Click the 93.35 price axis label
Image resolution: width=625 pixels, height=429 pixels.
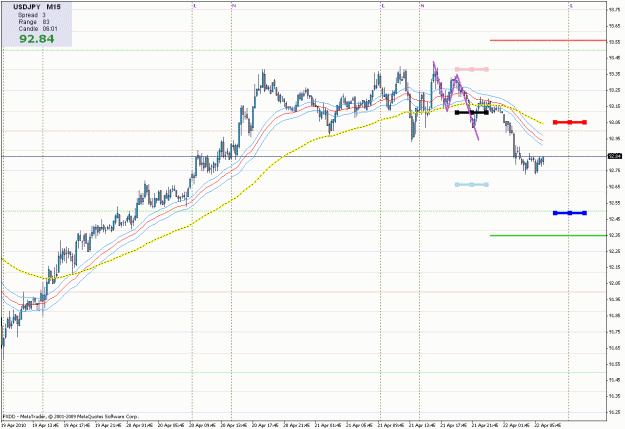click(x=614, y=74)
